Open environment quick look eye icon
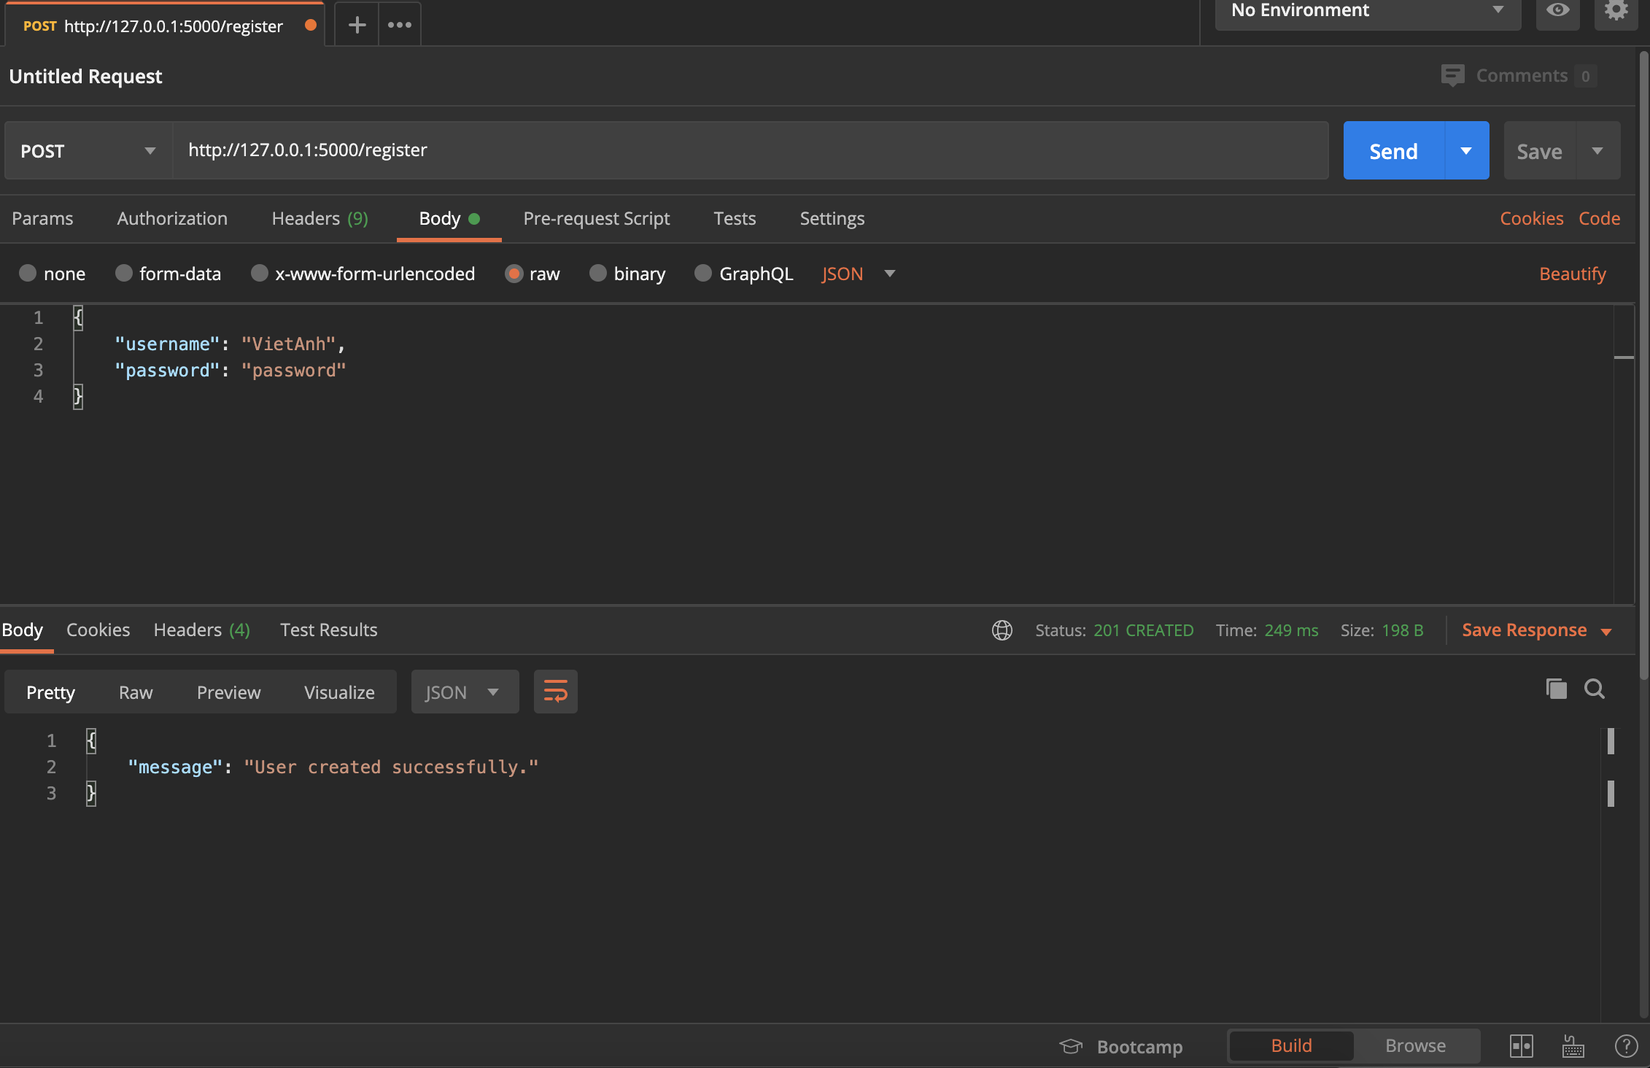The image size is (1650, 1068). pyautogui.click(x=1557, y=11)
